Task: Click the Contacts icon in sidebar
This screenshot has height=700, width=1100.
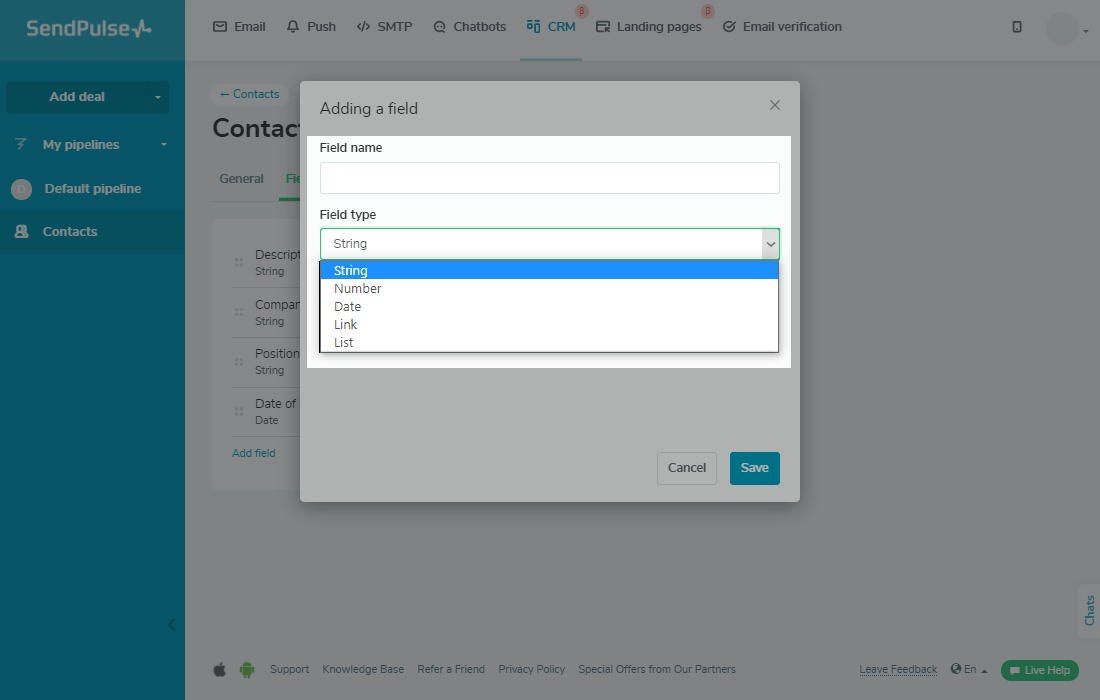Action: coord(22,231)
